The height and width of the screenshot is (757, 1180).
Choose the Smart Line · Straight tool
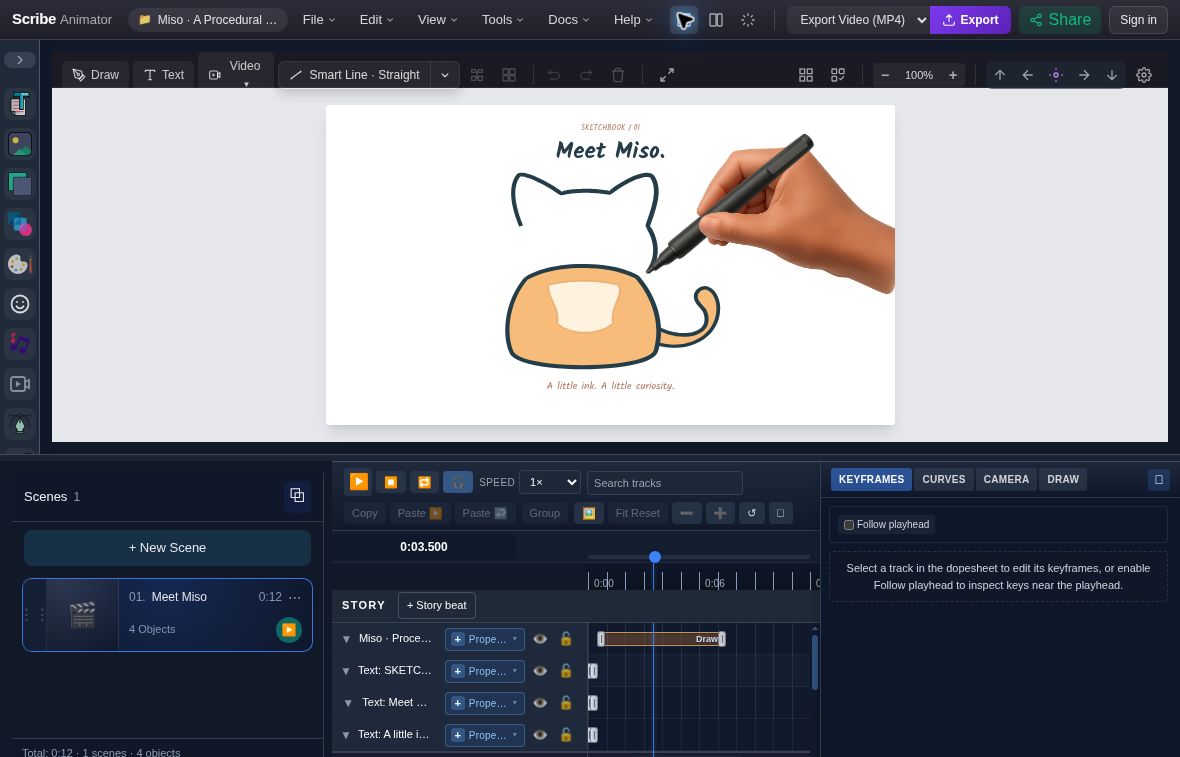354,74
